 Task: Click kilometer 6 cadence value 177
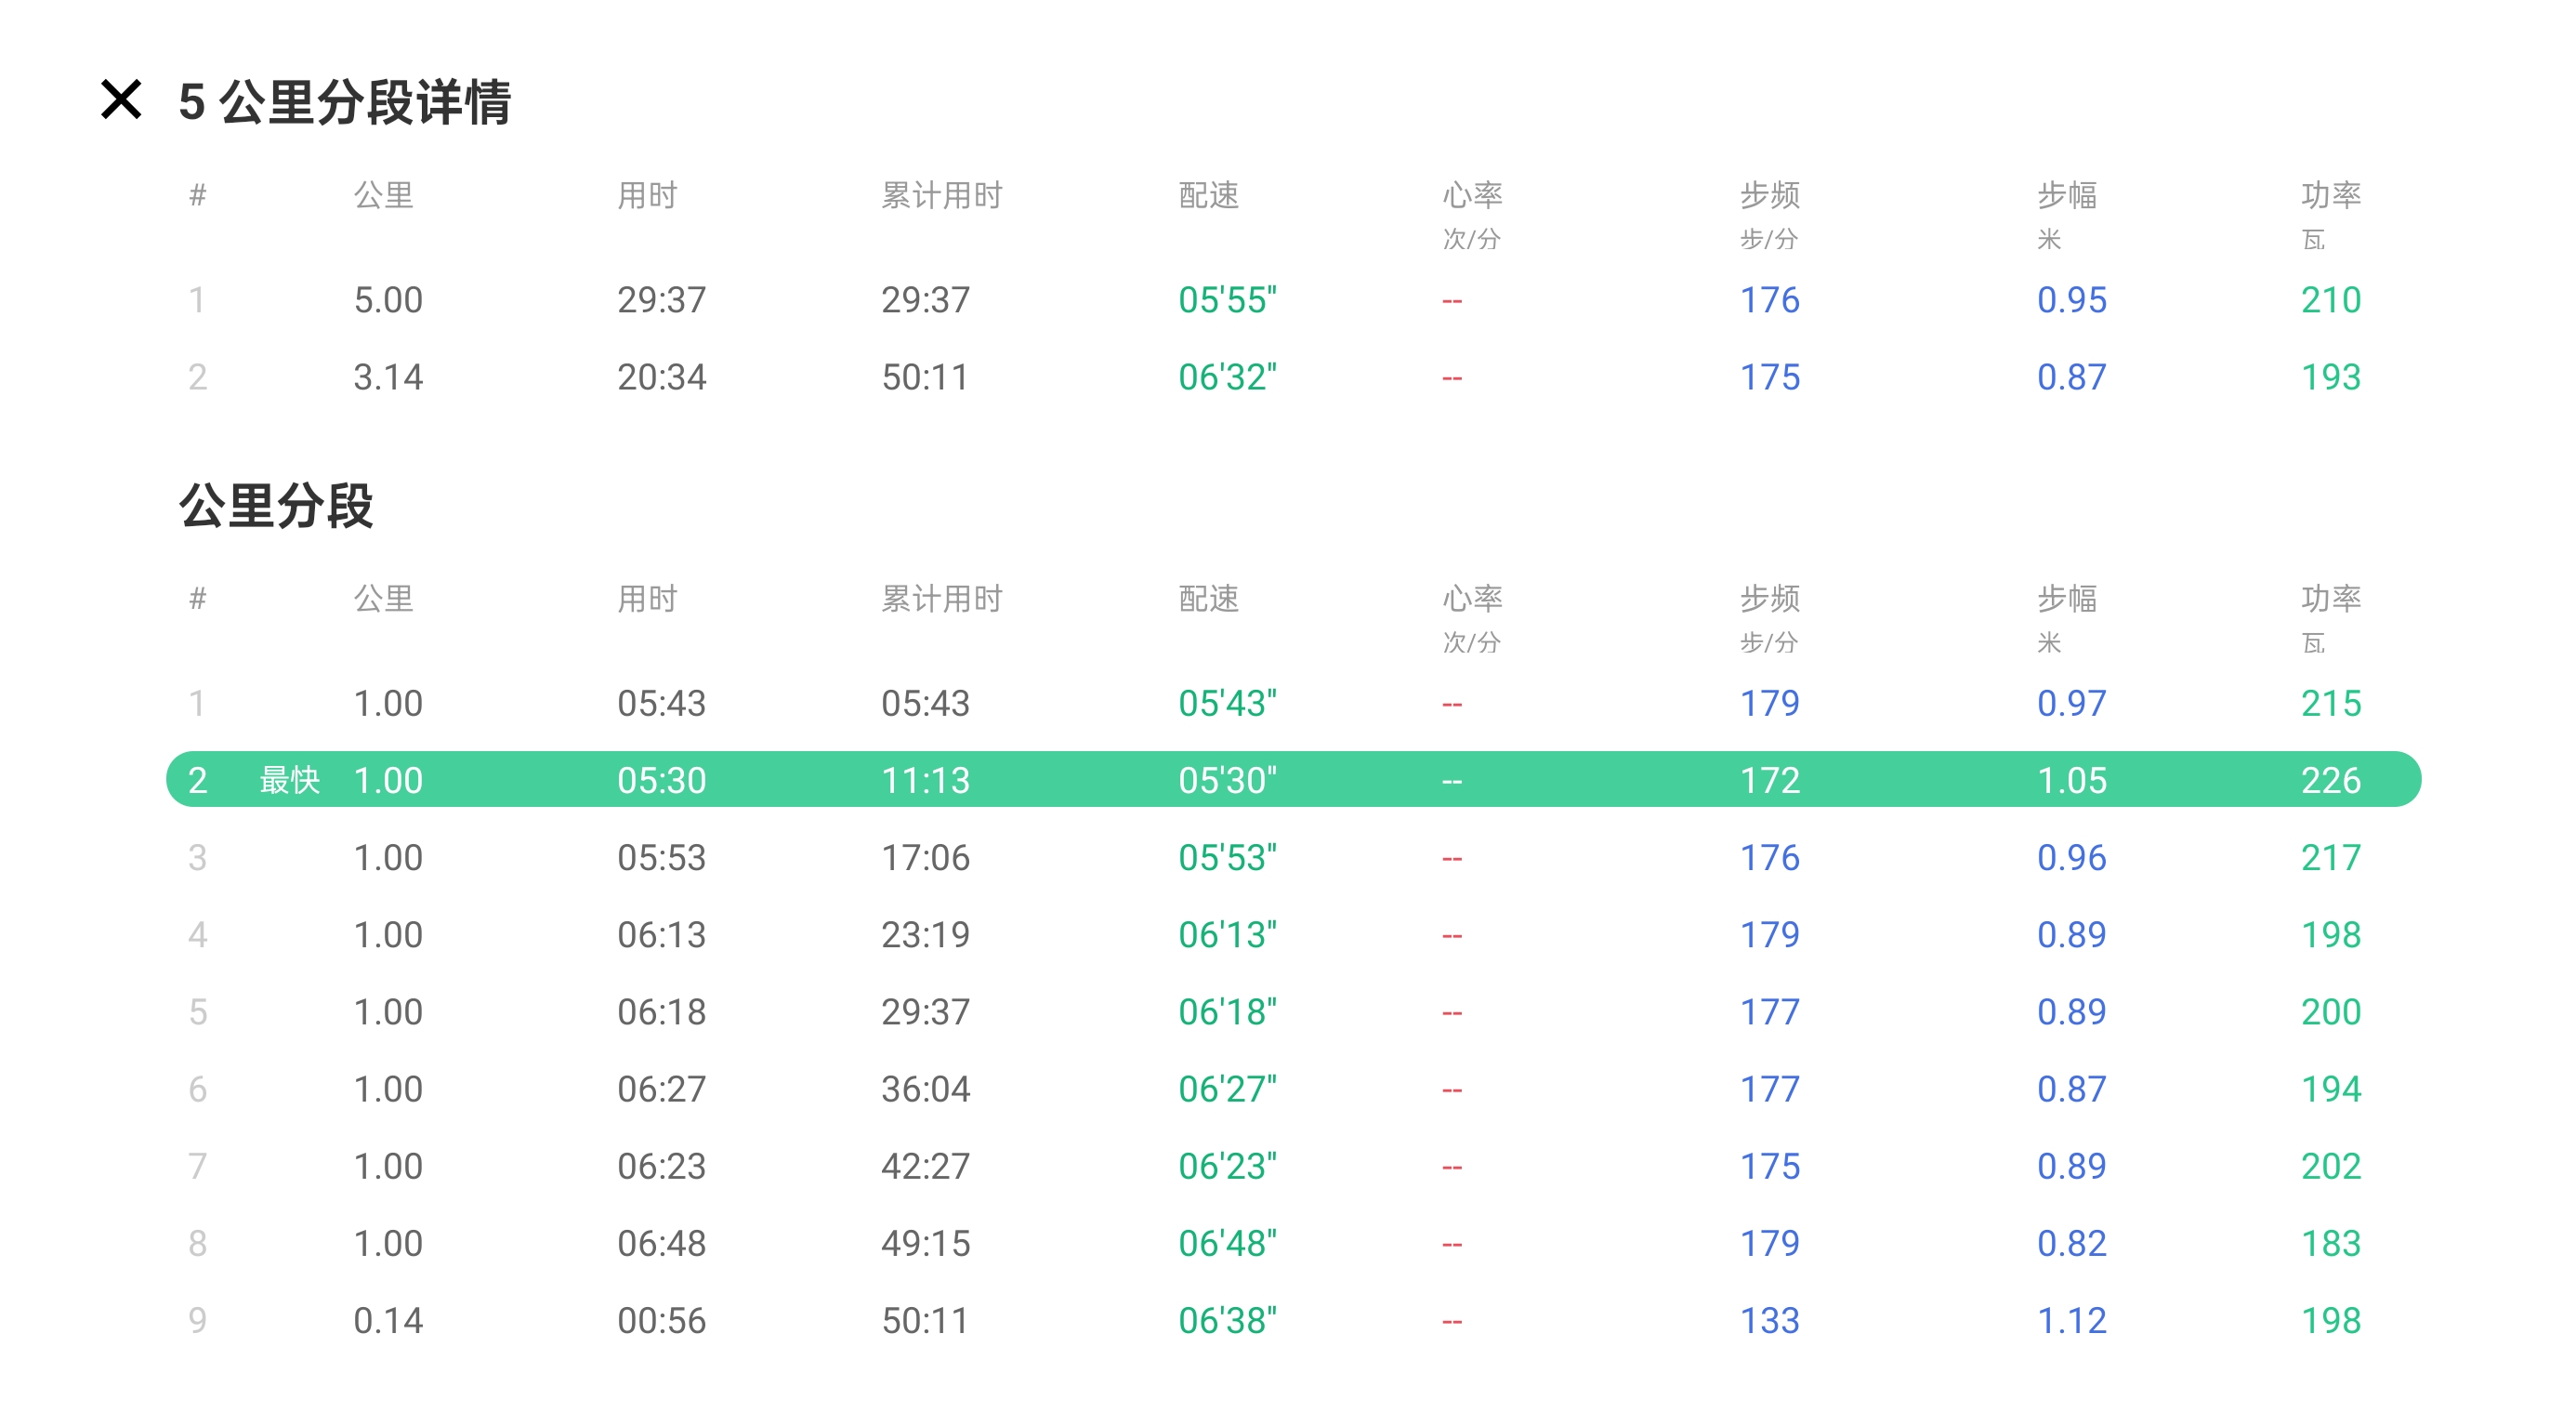coord(1769,1088)
